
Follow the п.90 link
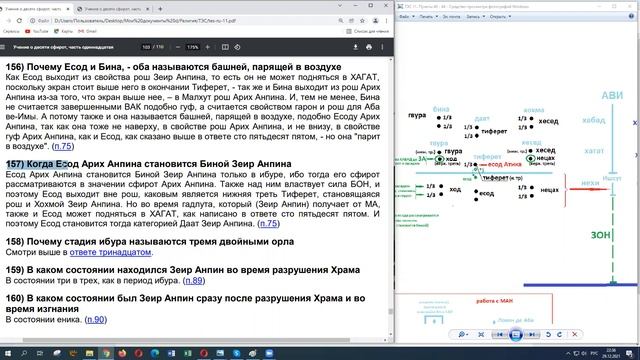pos(96,319)
